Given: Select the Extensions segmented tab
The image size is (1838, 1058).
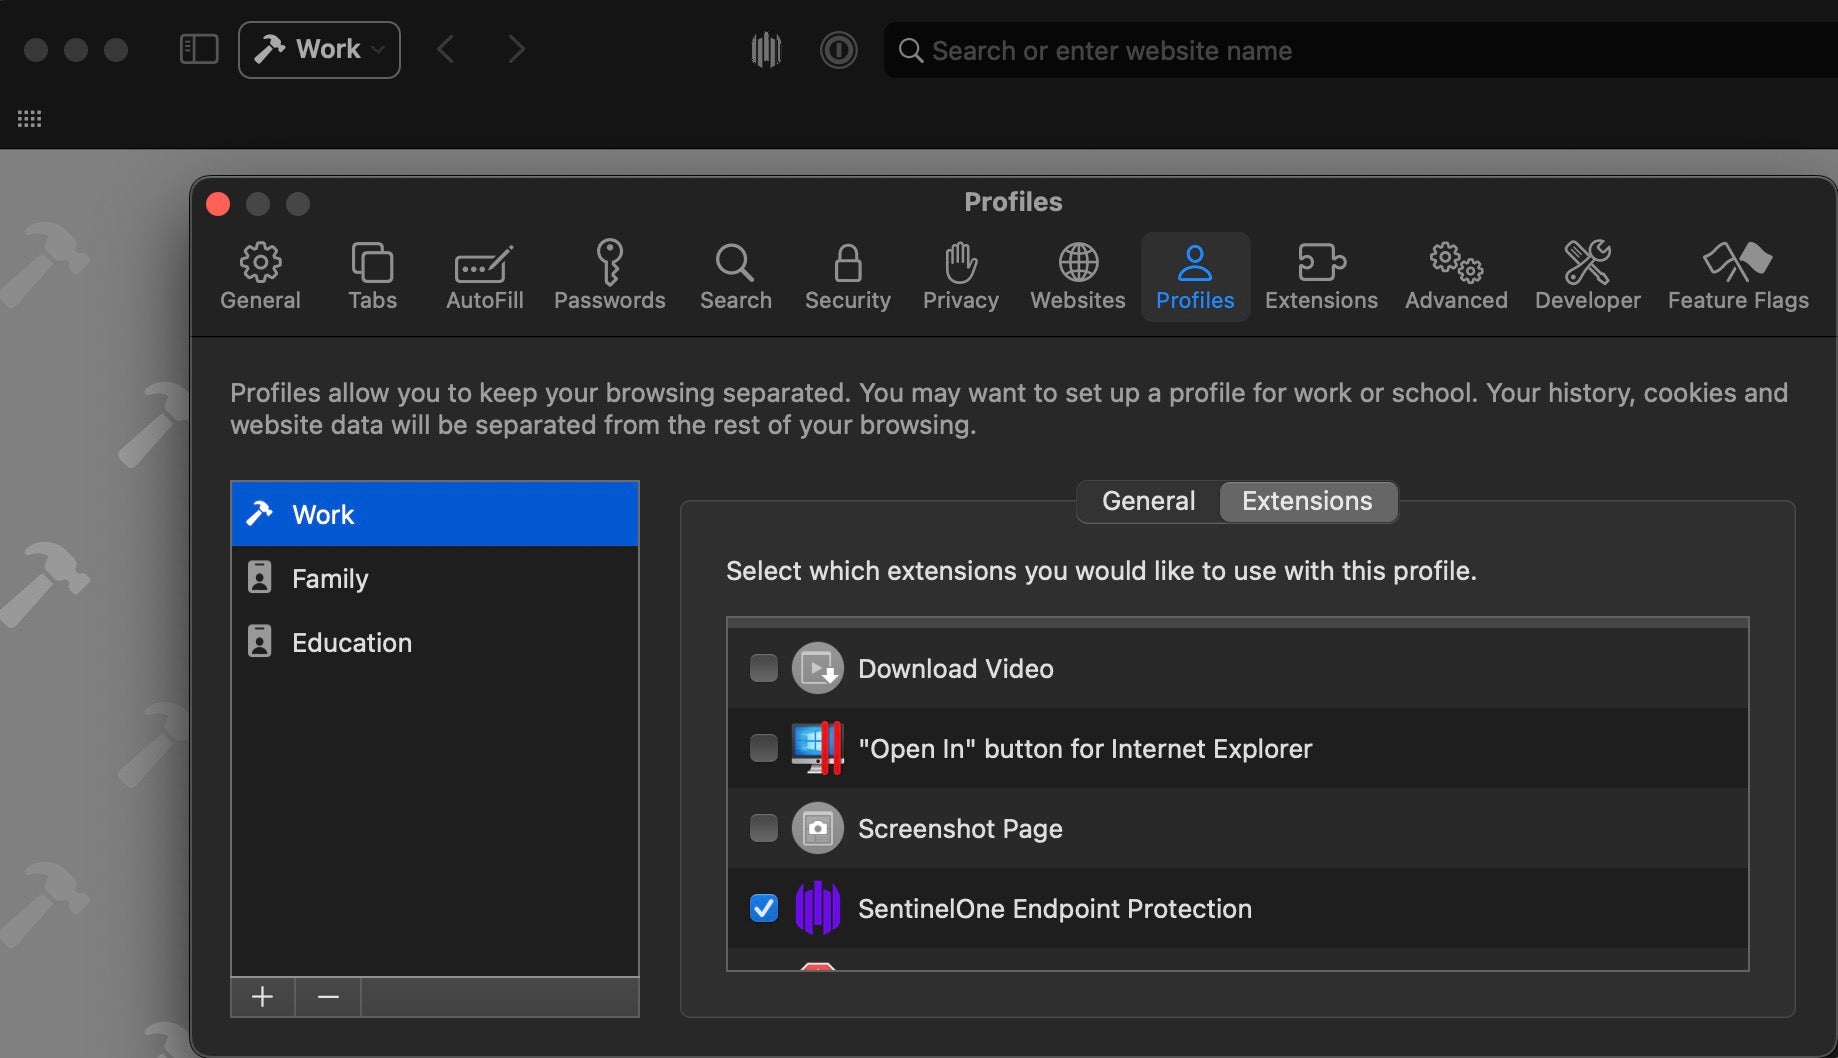Looking at the screenshot, I should pos(1307,501).
